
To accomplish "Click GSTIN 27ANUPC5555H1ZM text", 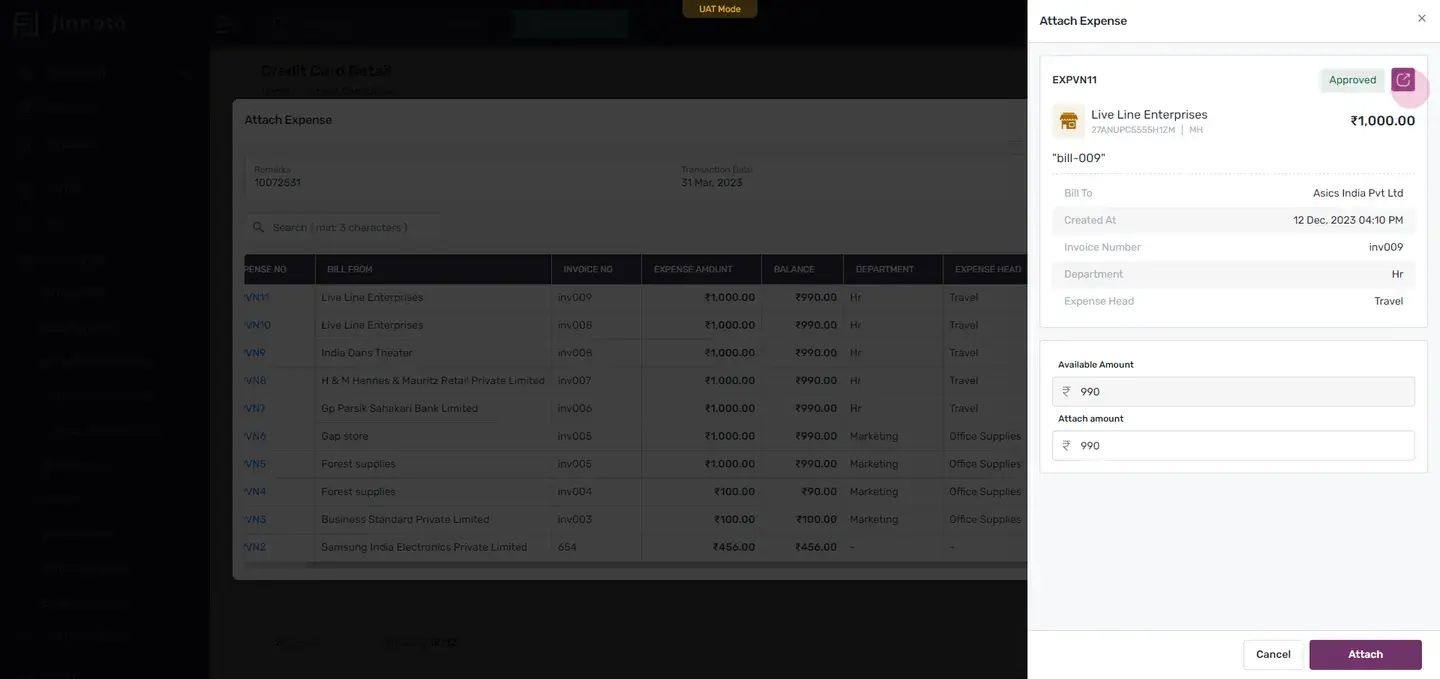I will pos(1133,131).
